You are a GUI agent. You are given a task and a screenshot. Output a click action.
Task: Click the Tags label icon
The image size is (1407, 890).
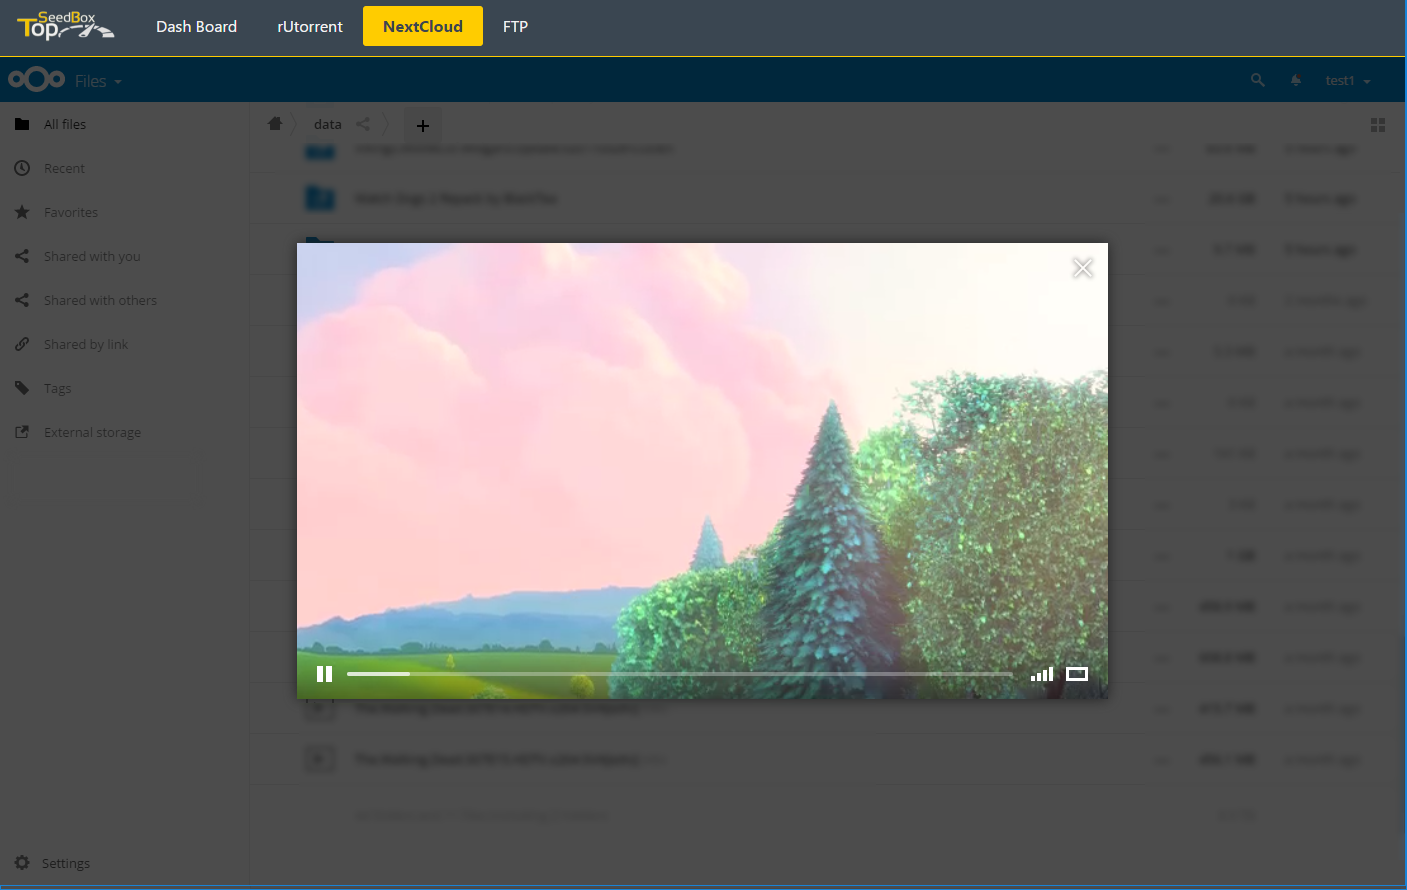pyautogui.click(x=22, y=388)
